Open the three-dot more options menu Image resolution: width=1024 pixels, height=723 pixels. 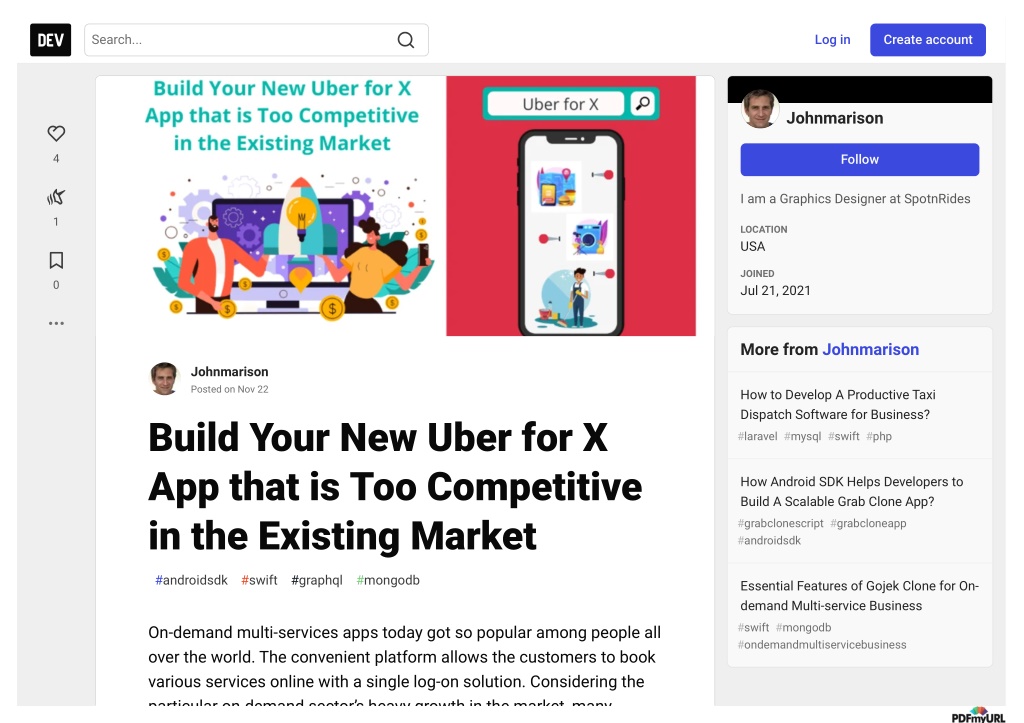pyautogui.click(x=56, y=323)
